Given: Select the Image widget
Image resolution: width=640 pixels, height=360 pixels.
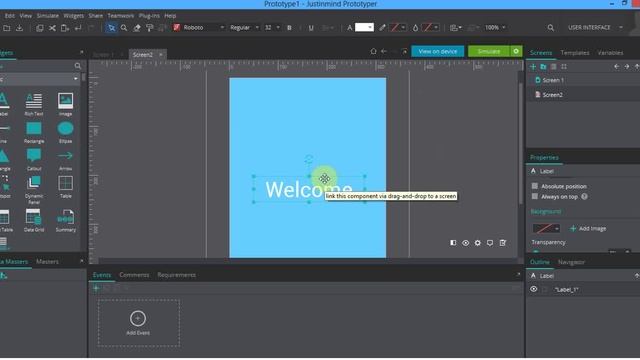Looking at the screenshot, I should (x=65, y=104).
